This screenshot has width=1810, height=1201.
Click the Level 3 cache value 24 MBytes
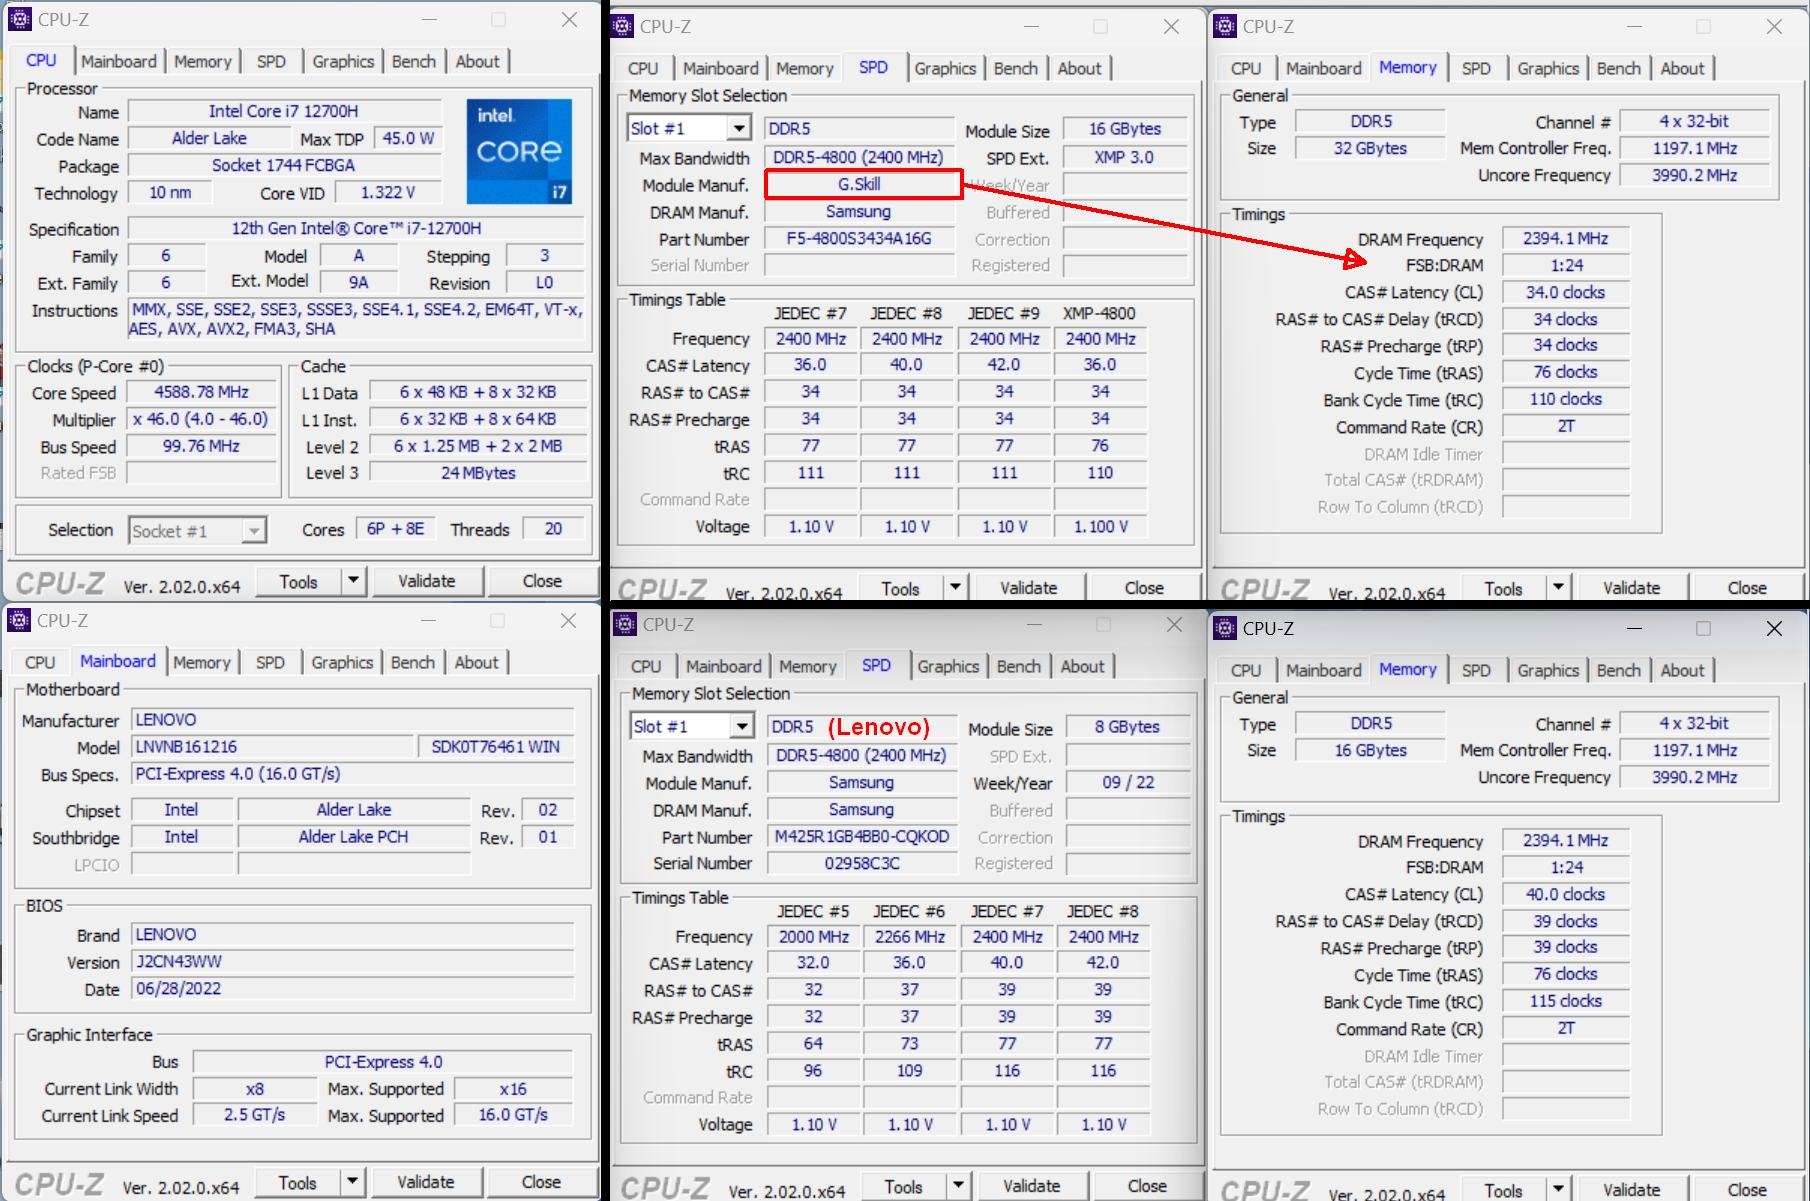[478, 473]
